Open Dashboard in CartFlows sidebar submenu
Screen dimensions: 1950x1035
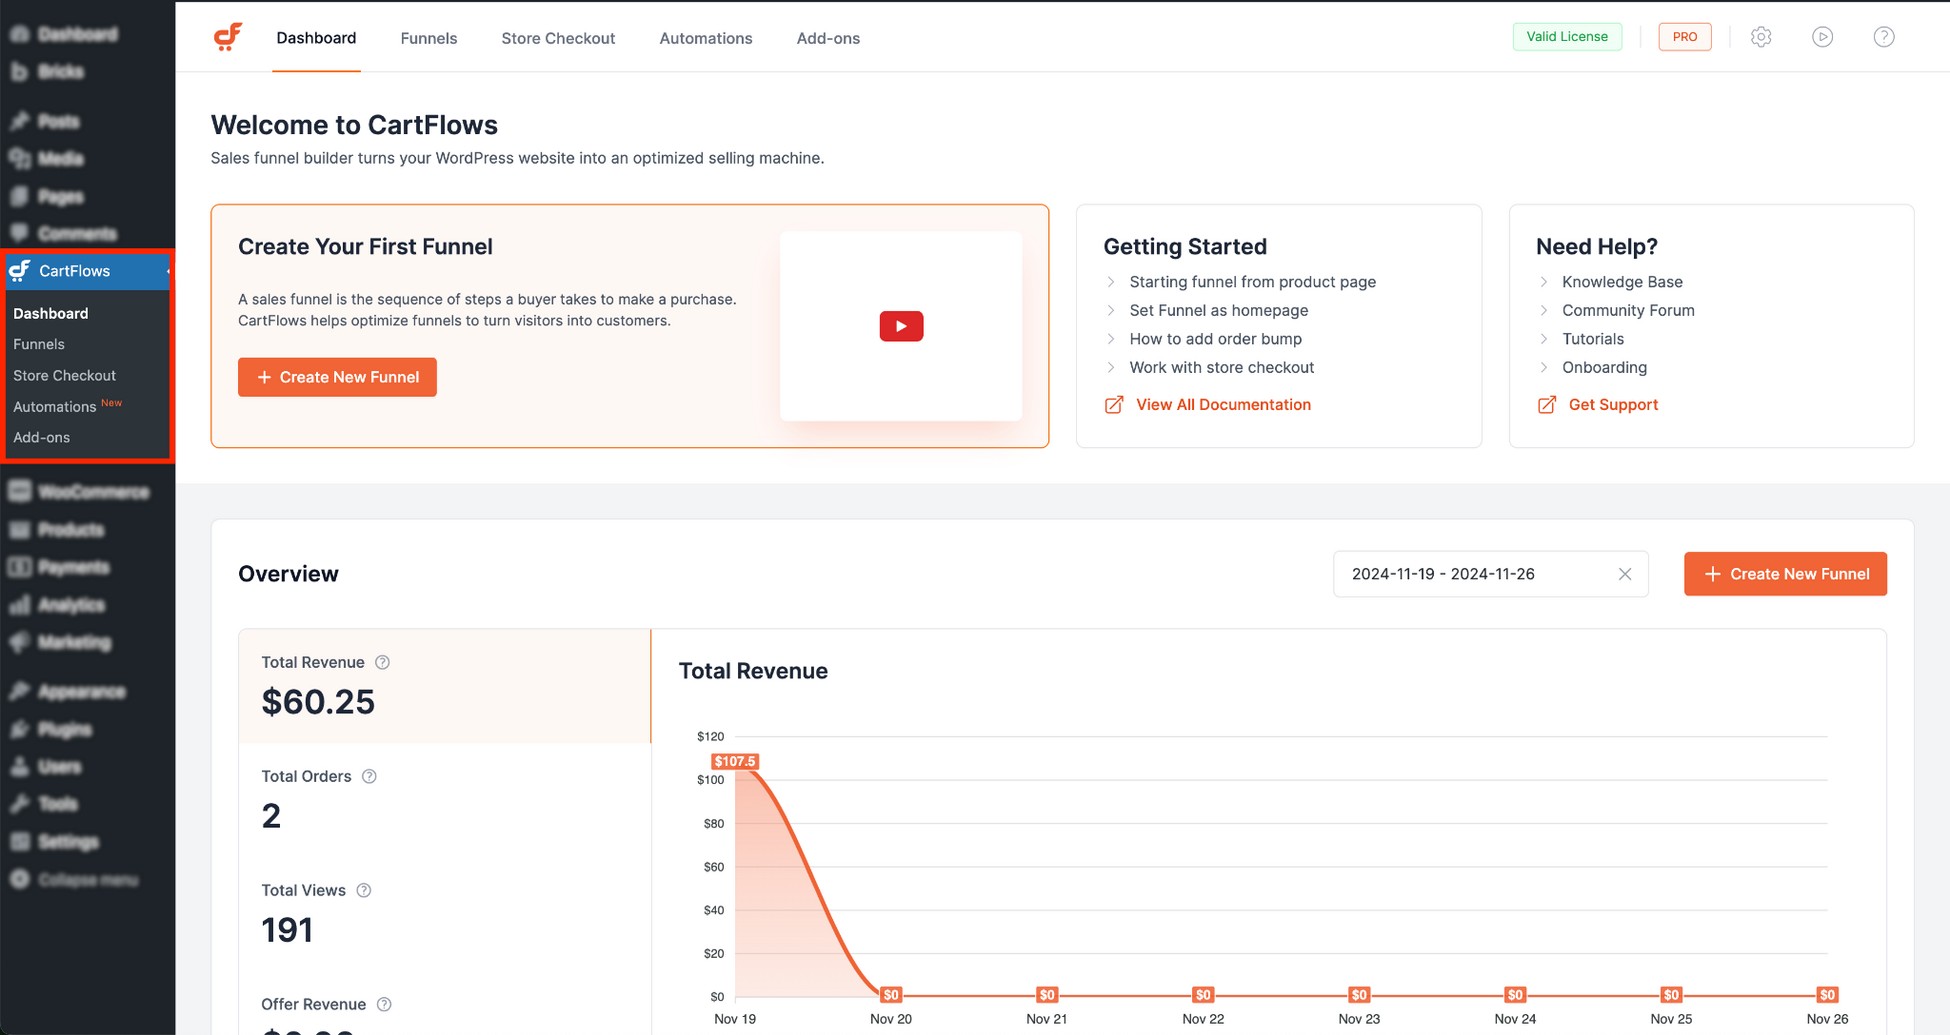(x=51, y=313)
